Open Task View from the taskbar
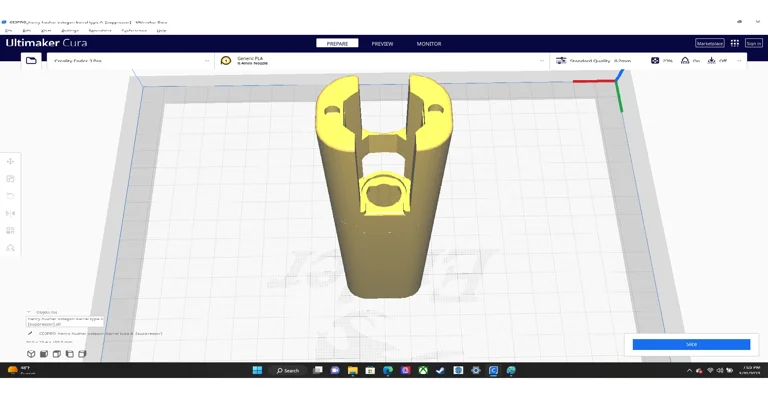Screen dimensions: 768x396 317,370
